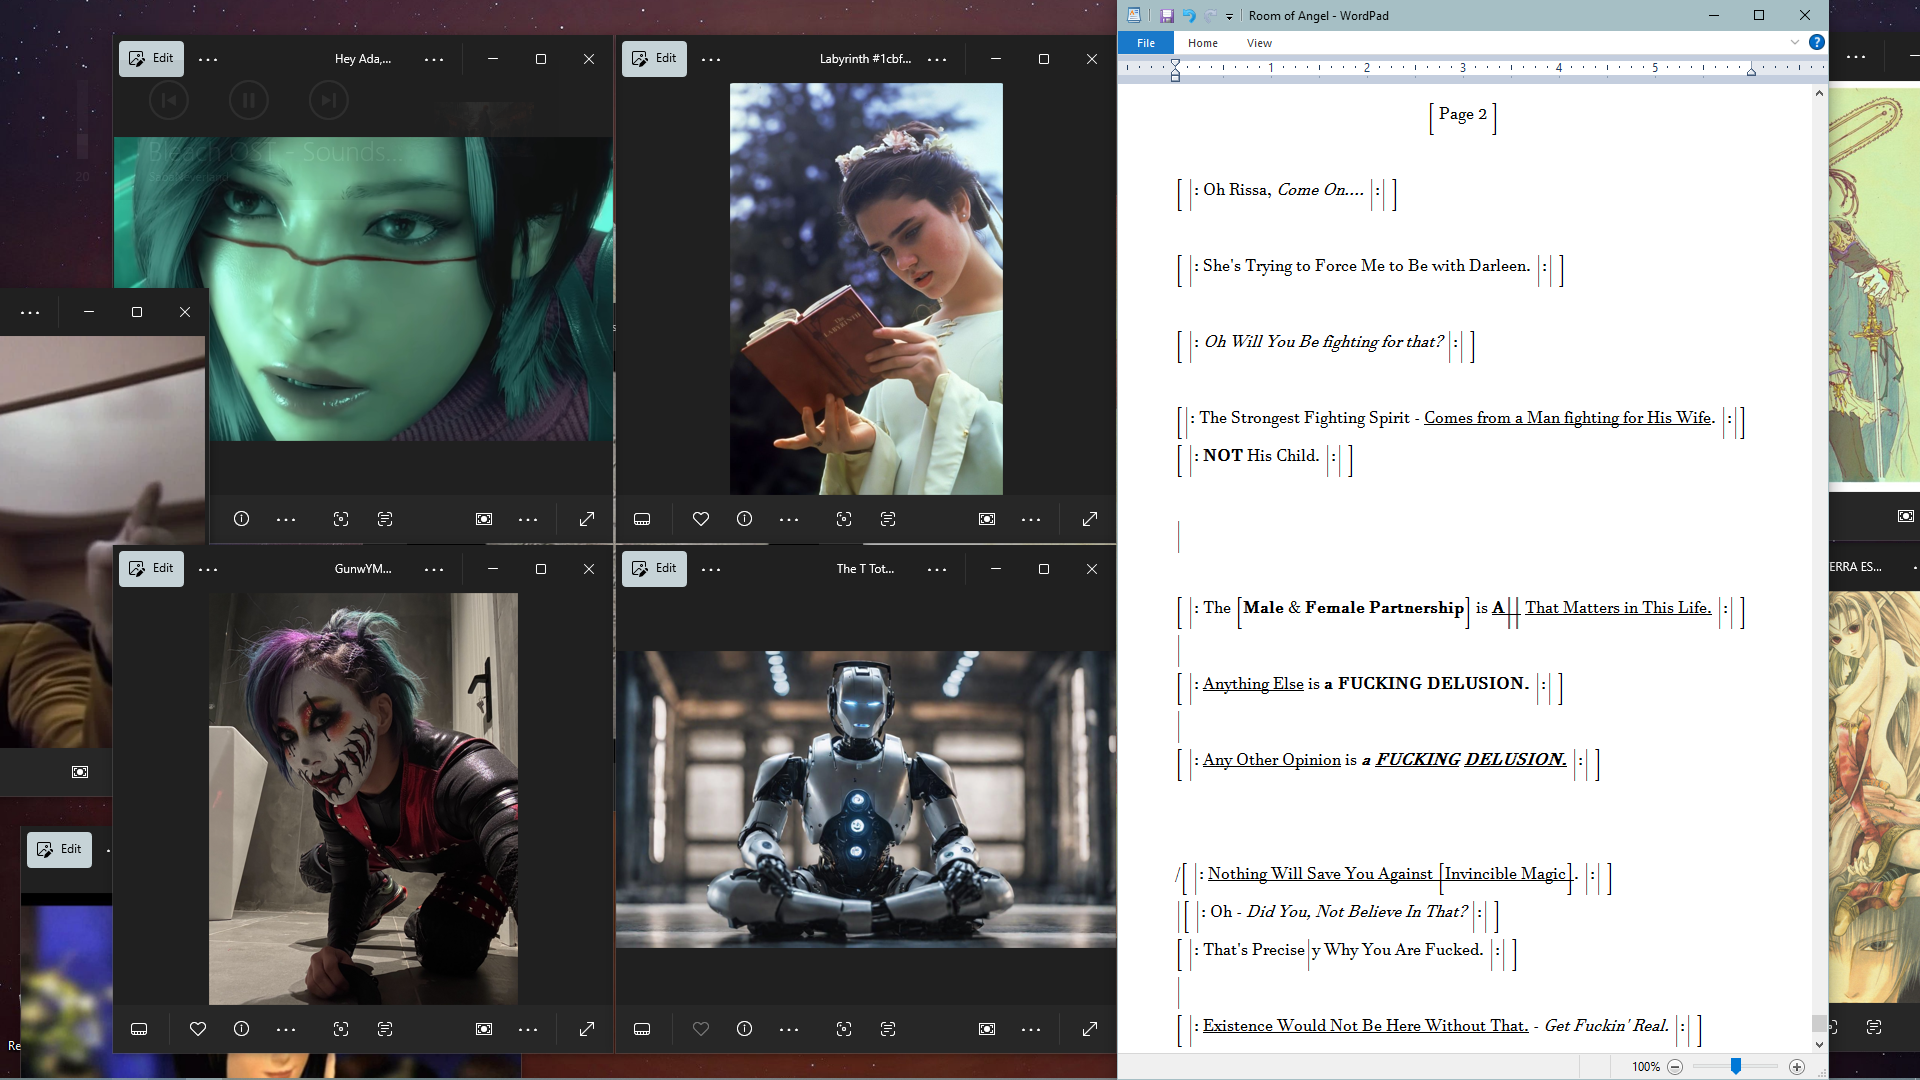Open Customize Quick Access Toolbar dropdown
This screenshot has width=1920, height=1080.
(1229, 17)
